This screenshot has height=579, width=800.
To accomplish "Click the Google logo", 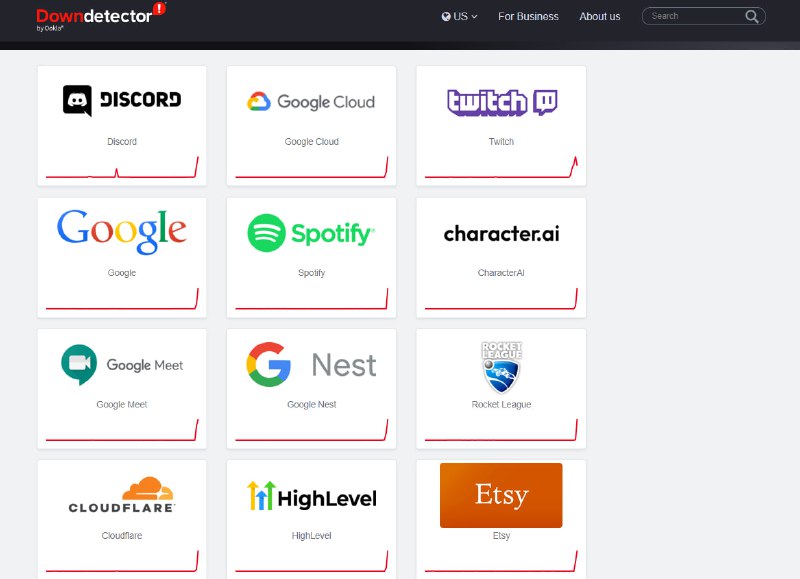I will click(x=122, y=232).
